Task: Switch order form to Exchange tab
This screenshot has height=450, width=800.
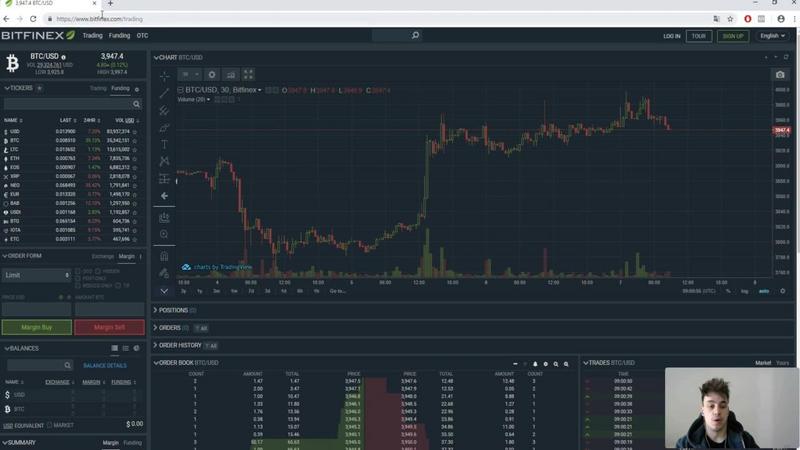Action: click(103, 257)
